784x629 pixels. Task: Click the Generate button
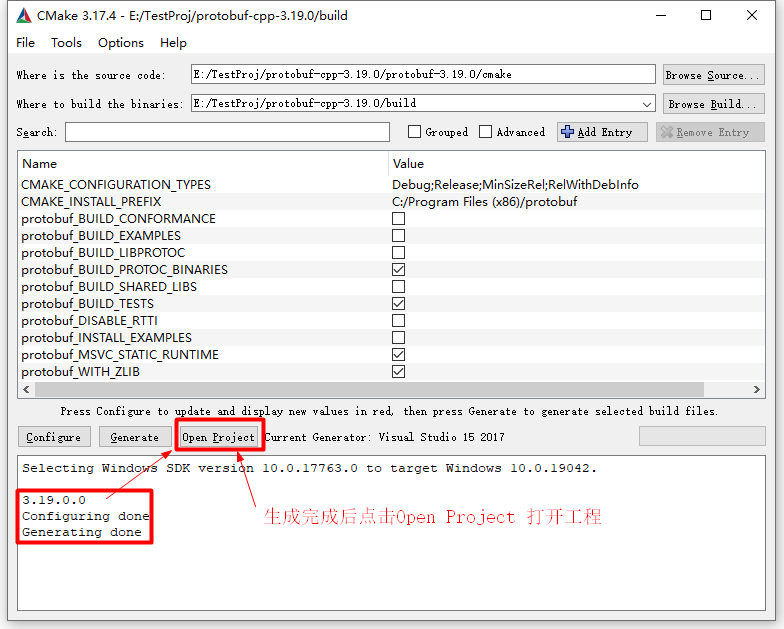click(x=134, y=437)
